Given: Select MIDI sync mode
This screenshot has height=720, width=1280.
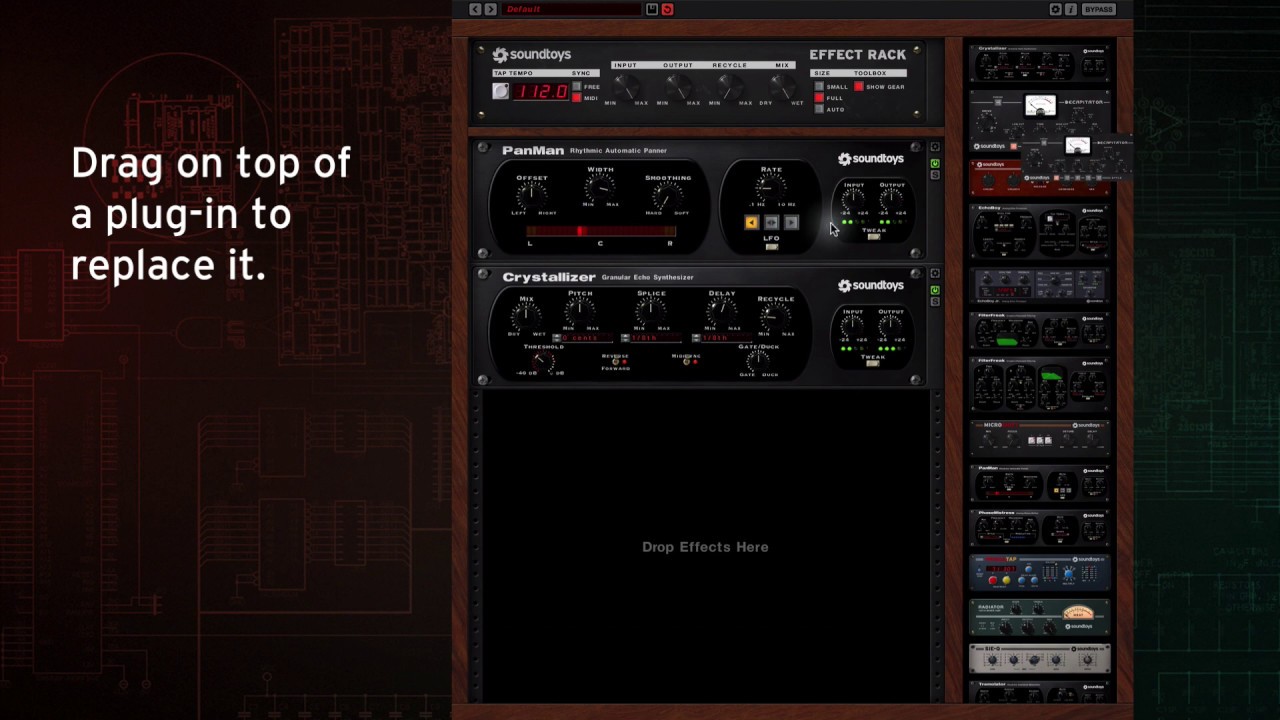Looking at the screenshot, I should point(577,98).
